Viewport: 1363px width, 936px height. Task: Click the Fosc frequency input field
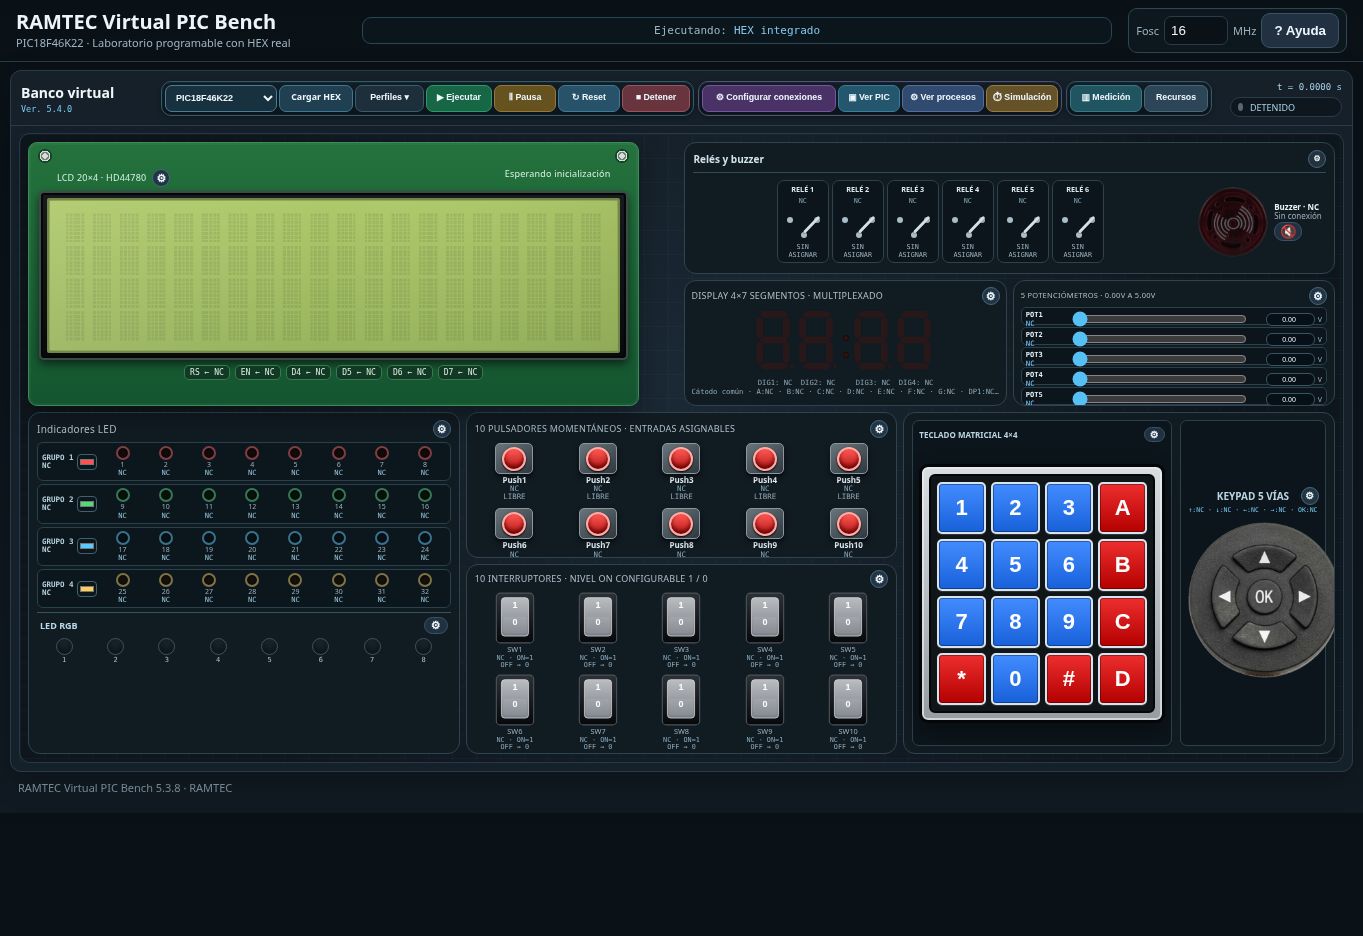[1195, 31]
